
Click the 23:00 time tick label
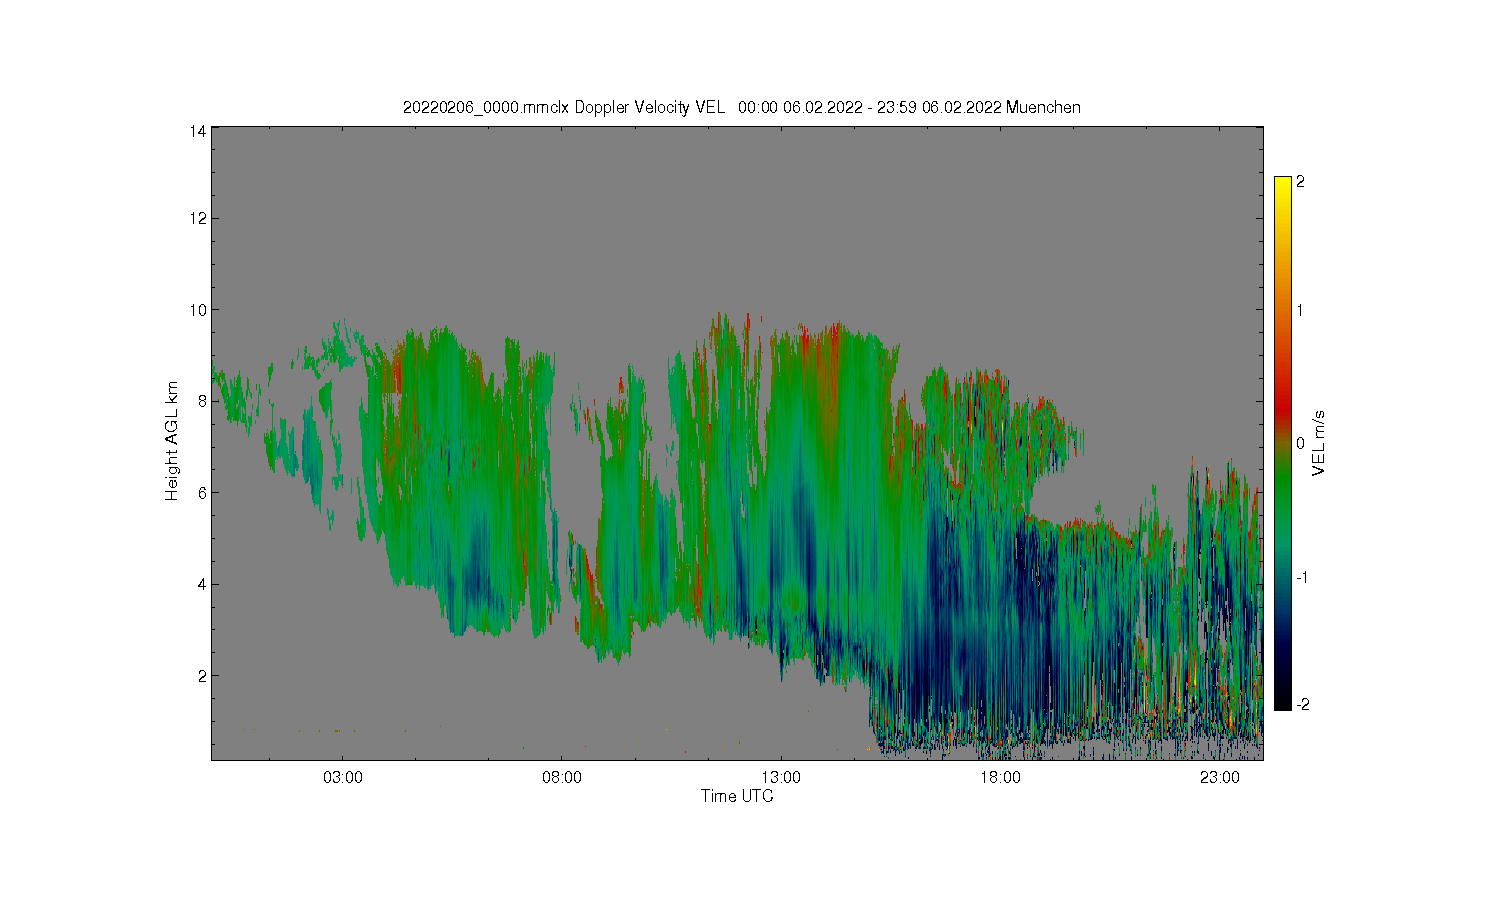(x=1219, y=778)
